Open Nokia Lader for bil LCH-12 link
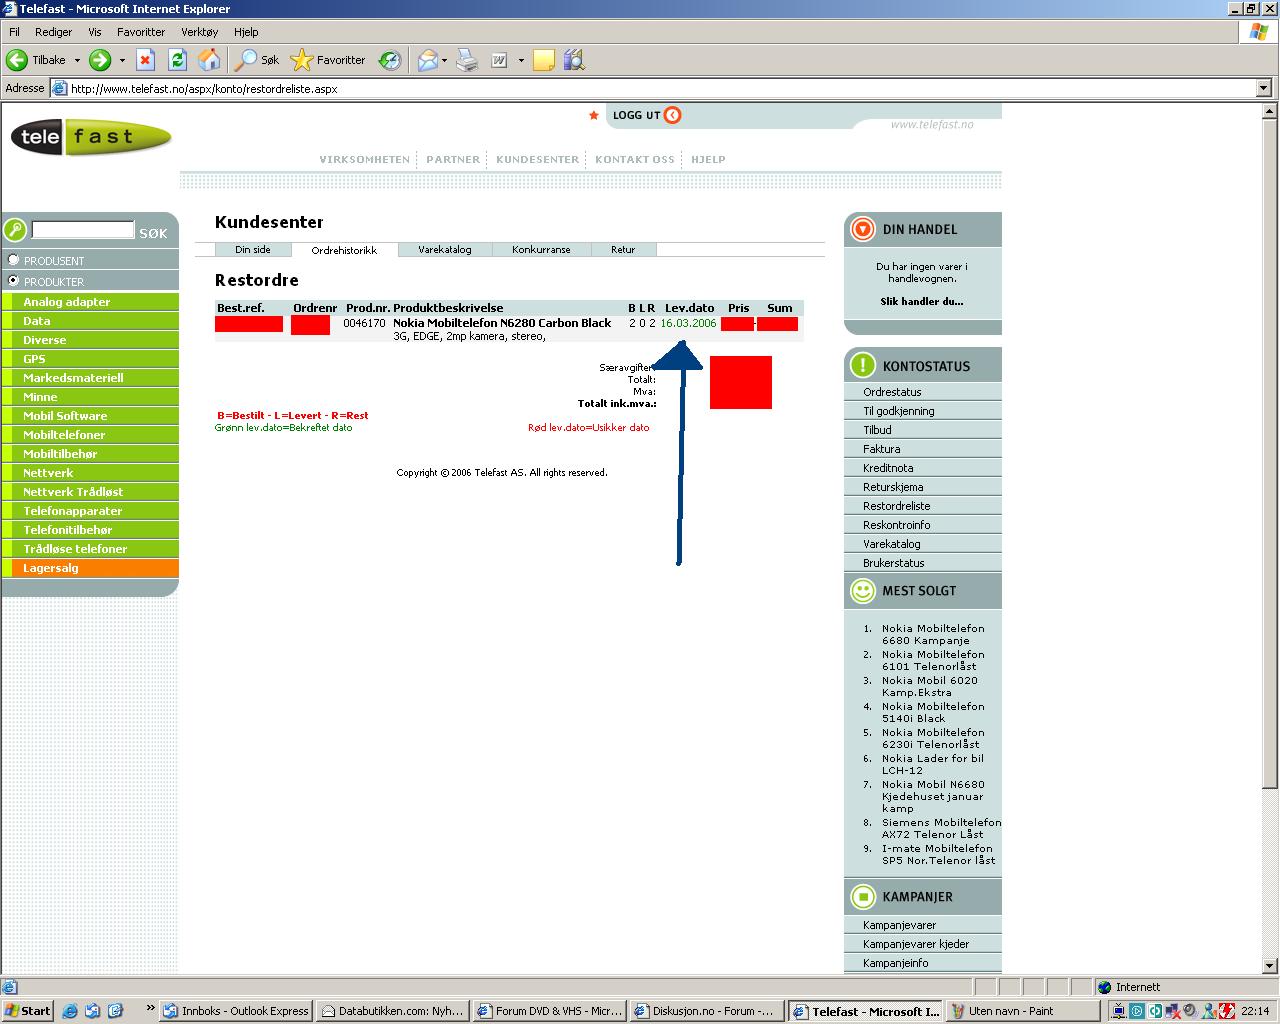Image resolution: width=1280 pixels, height=1024 pixels. [933, 764]
